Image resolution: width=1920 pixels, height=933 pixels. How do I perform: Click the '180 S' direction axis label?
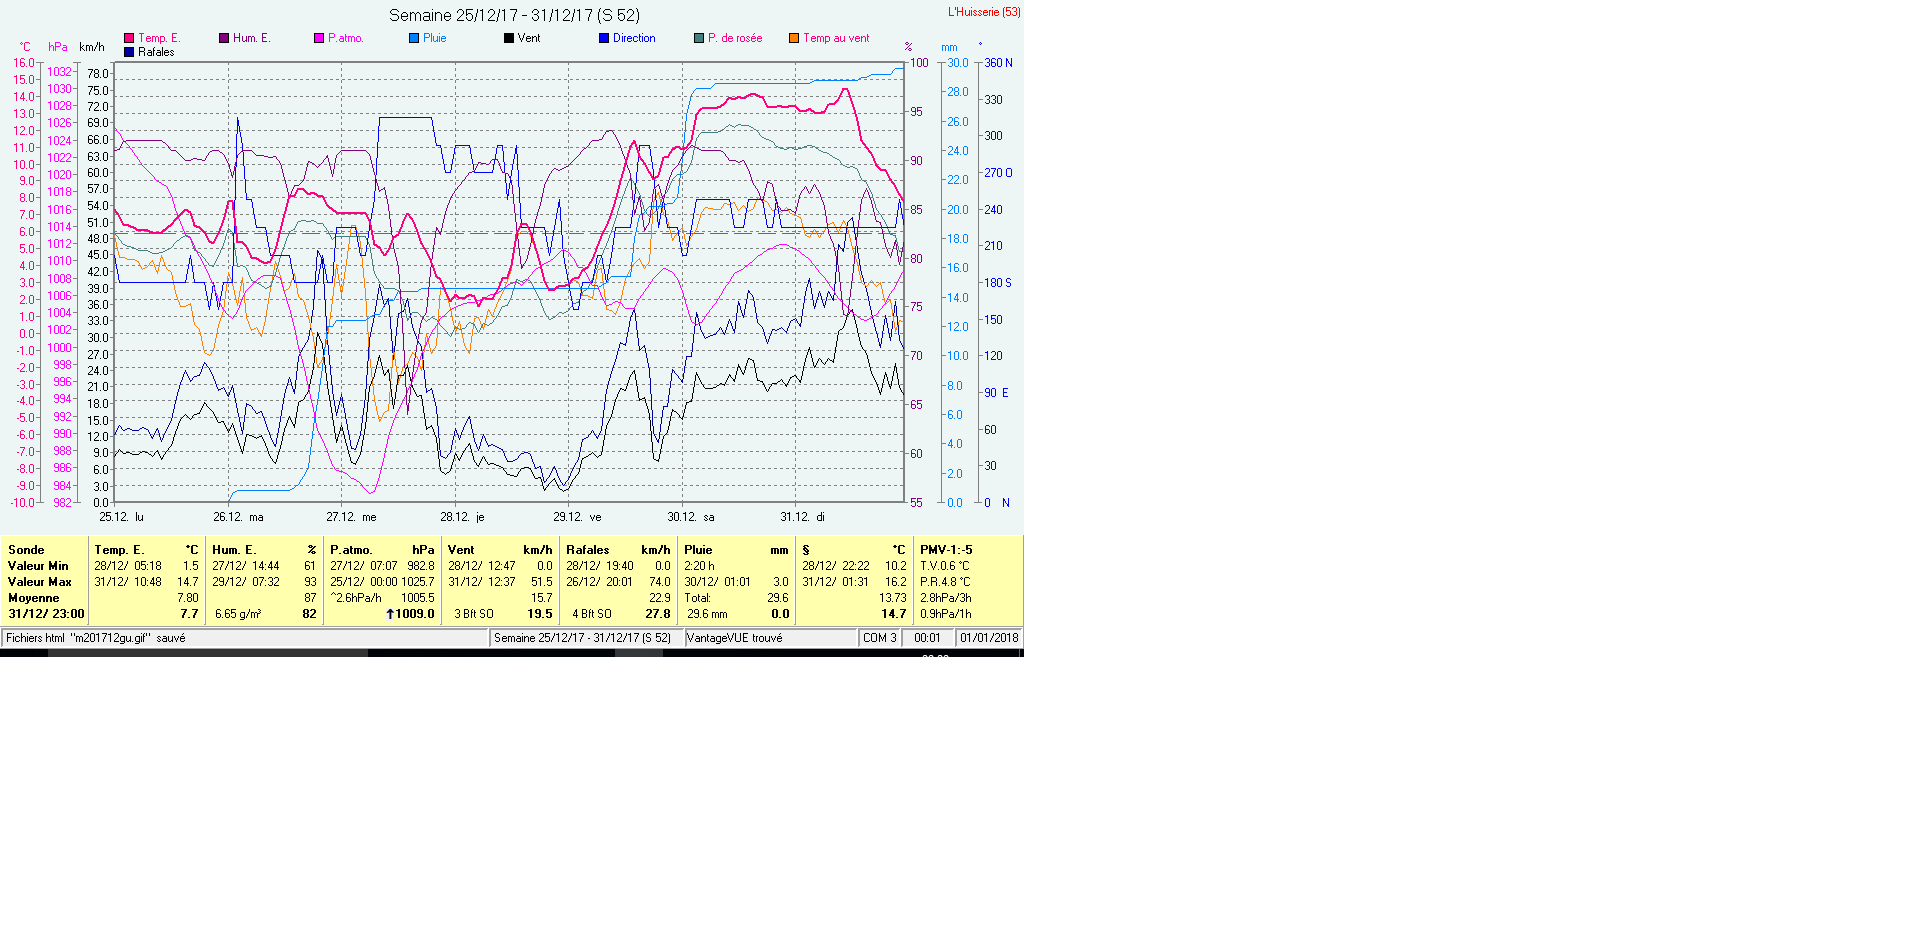(x=998, y=283)
